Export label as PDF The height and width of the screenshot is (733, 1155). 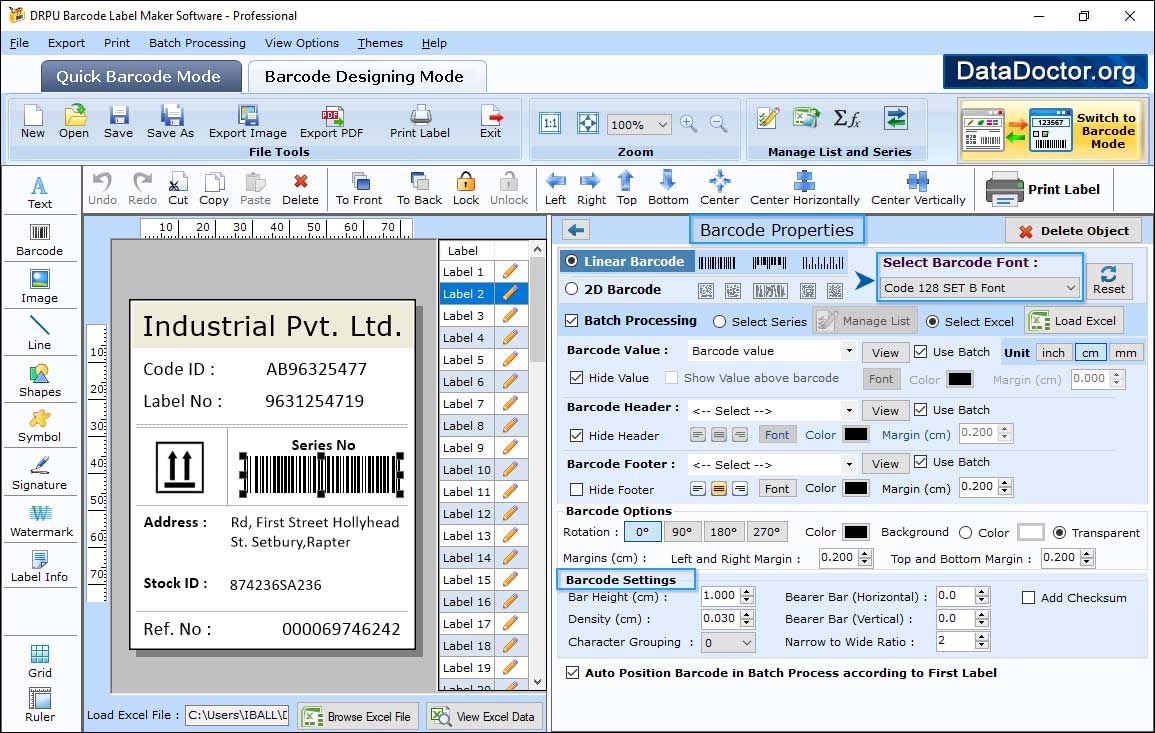[331, 122]
